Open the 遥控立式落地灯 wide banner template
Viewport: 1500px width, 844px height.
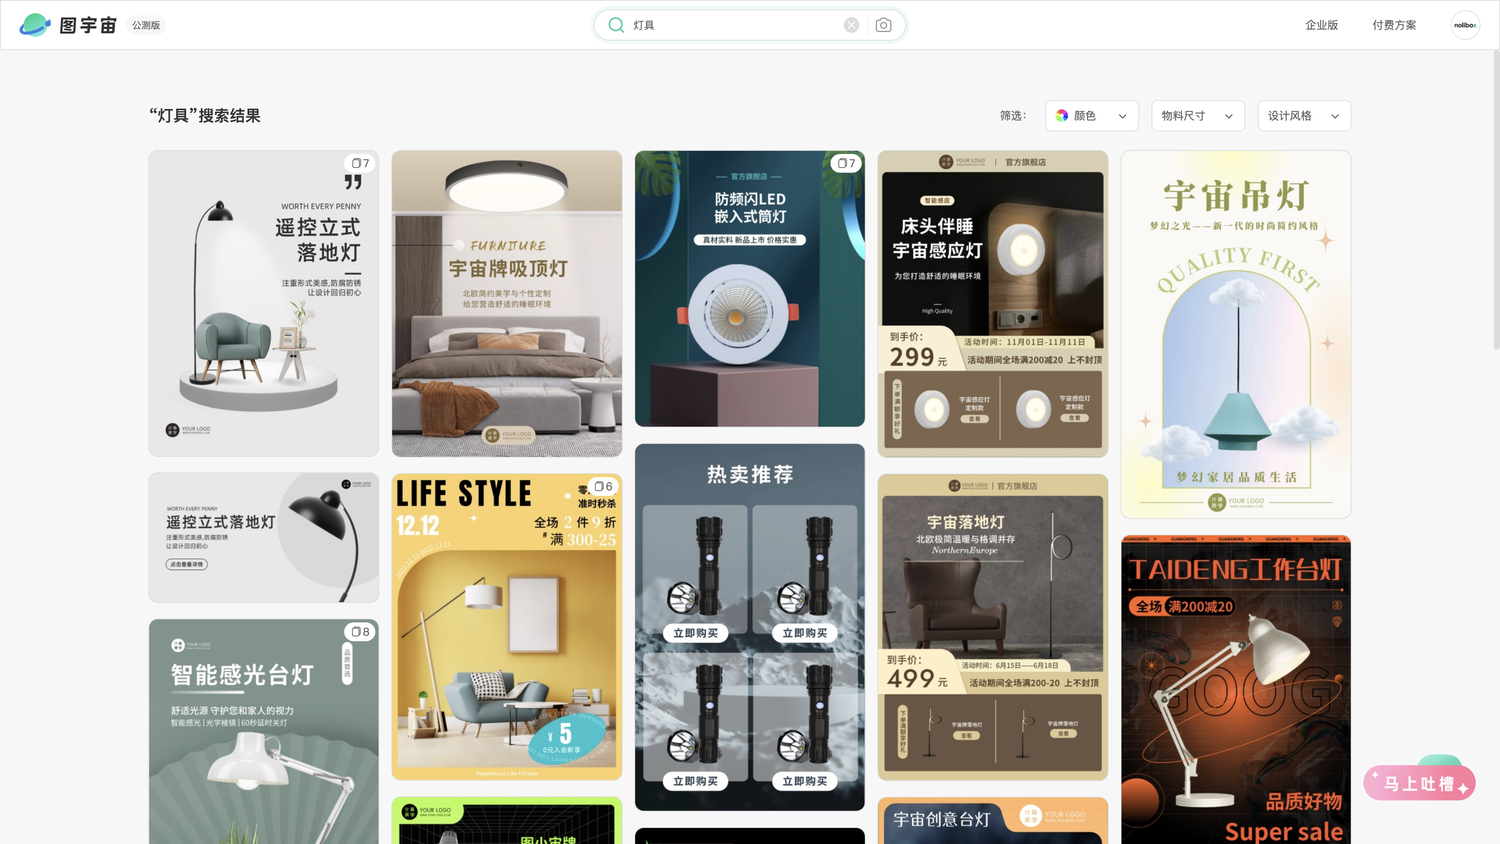264,538
